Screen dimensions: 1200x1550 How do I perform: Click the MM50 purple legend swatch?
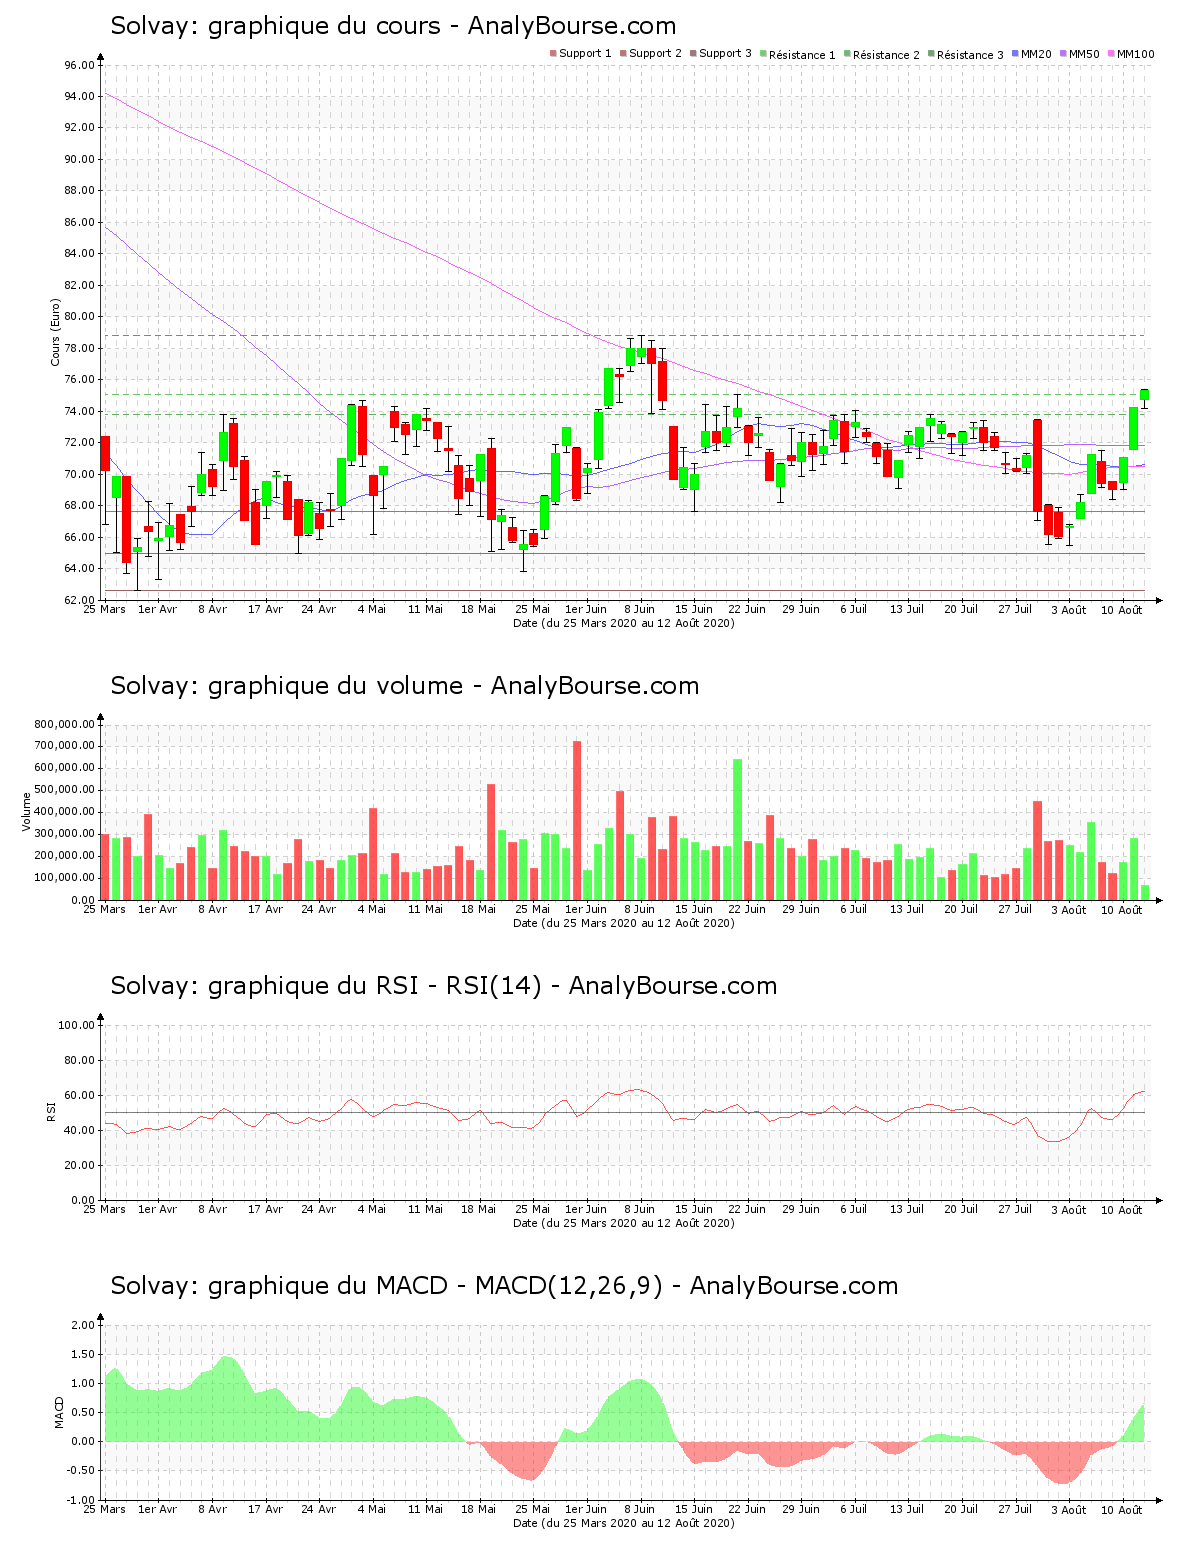click(1064, 53)
